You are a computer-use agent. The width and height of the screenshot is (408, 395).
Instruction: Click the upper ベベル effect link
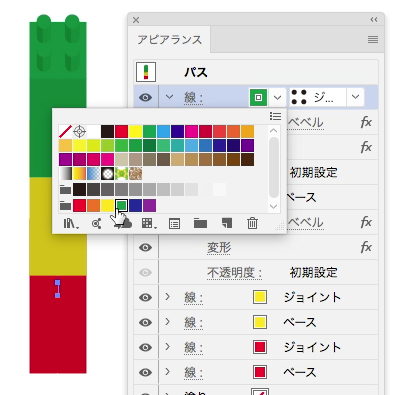pos(305,123)
